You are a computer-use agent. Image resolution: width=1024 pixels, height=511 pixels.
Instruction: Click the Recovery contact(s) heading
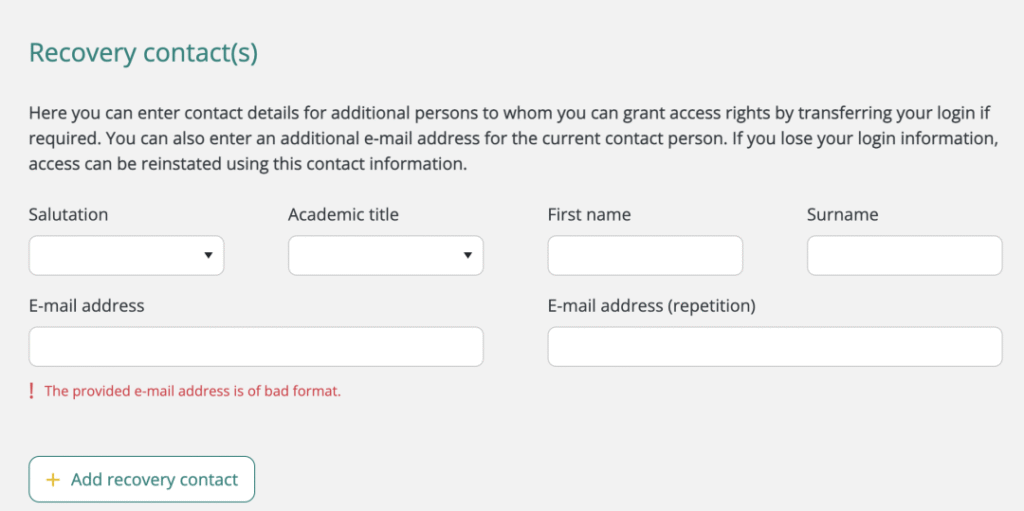(x=143, y=53)
